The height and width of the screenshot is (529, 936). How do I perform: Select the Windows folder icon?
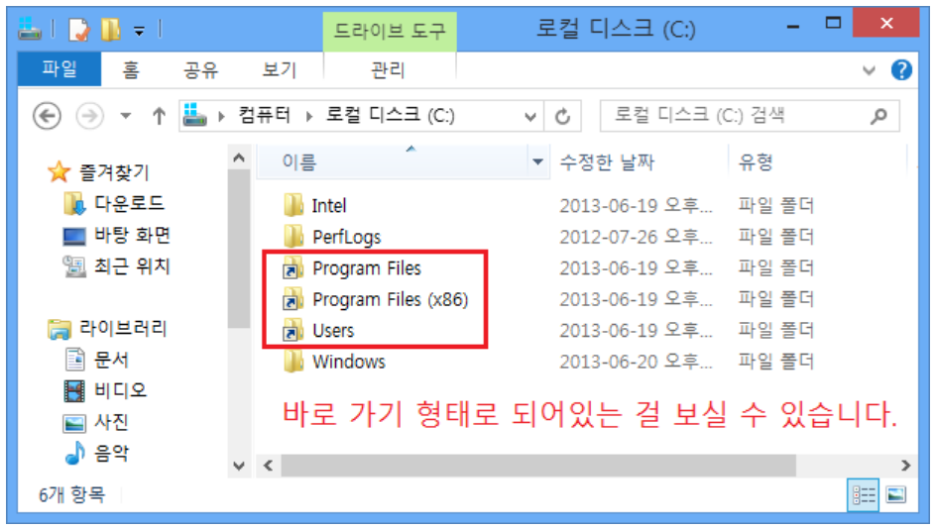click(293, 361)
